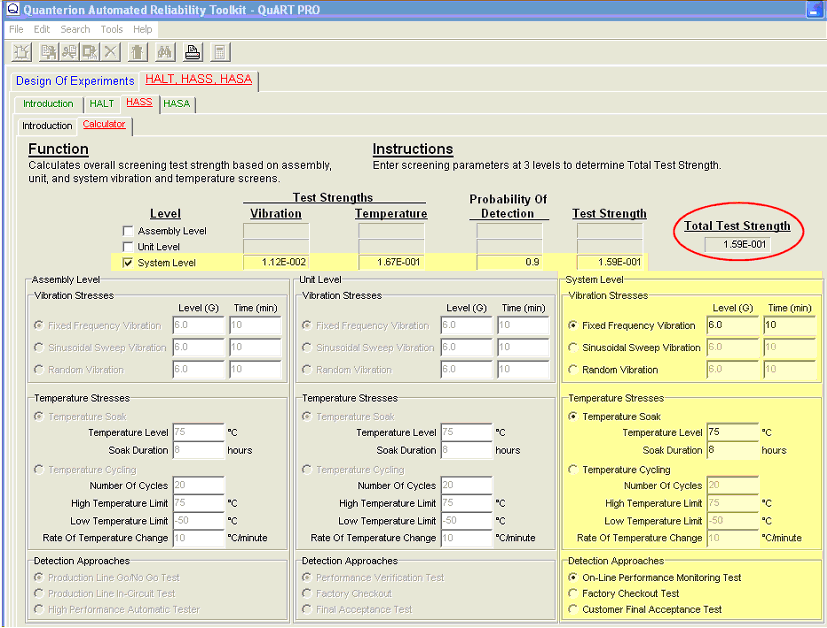The width and height of the screenshot is (827, 628).
Task: Open Find with the binoculars icon
Action: click(165, 52)
